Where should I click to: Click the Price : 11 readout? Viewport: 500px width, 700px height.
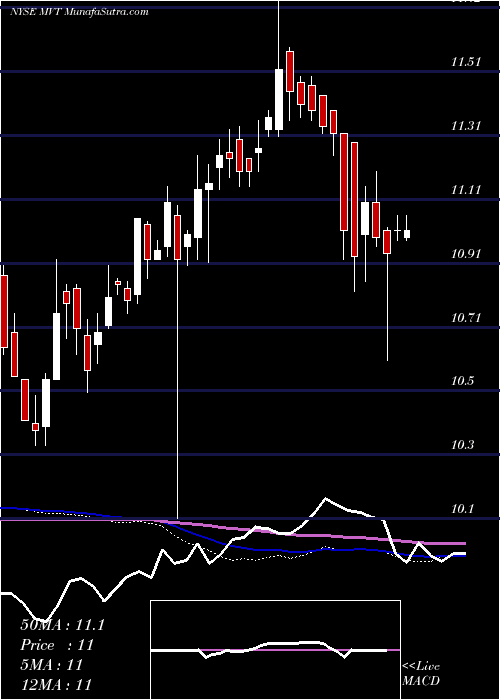tap(57, 645)
